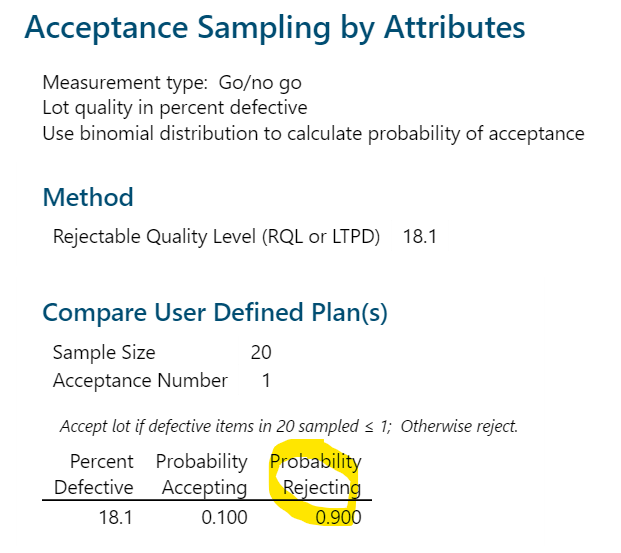This screenshot has height=553, width=621.
Task: Select the Measurement type Go/no go line
Action: 172,83
